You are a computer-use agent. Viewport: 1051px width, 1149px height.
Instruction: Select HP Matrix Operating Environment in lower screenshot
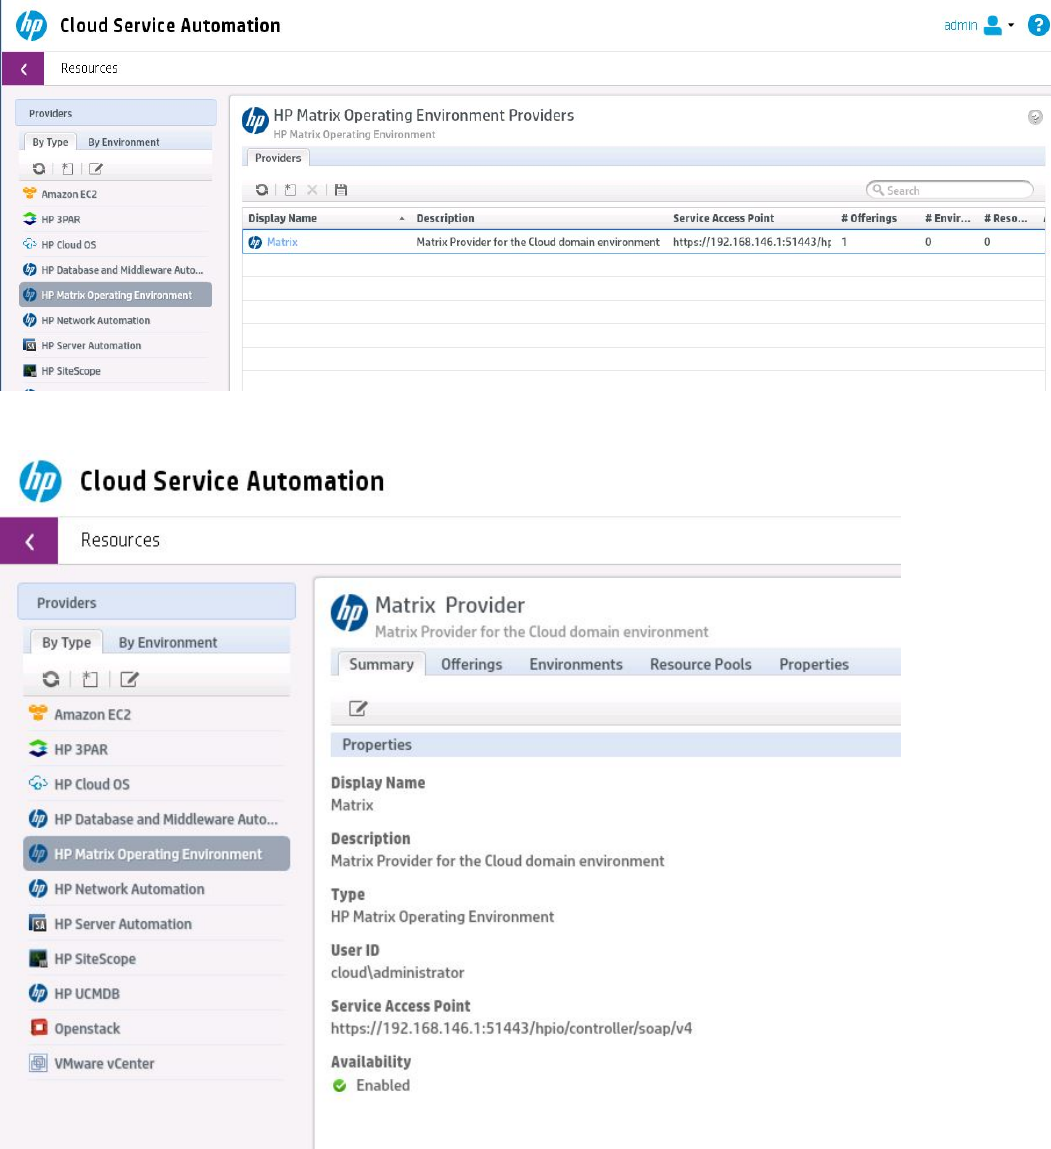156,854
